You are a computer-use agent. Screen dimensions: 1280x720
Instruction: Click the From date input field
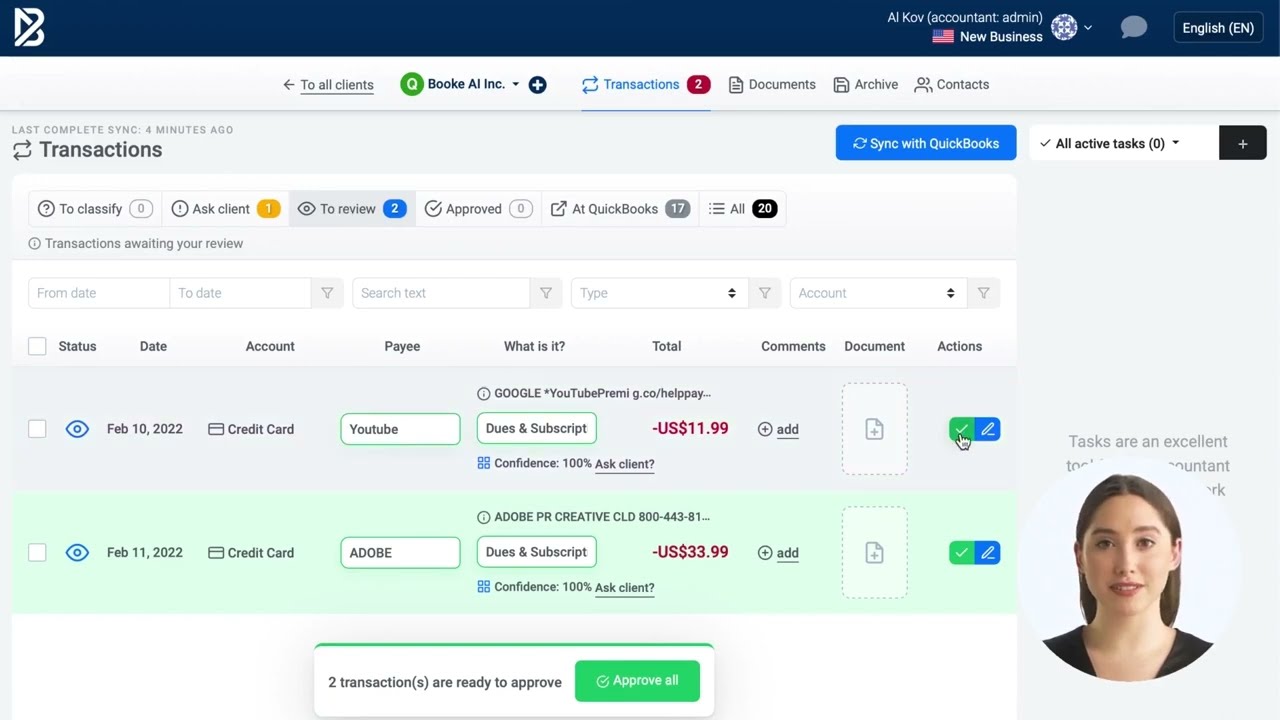(x=99, y=293)
